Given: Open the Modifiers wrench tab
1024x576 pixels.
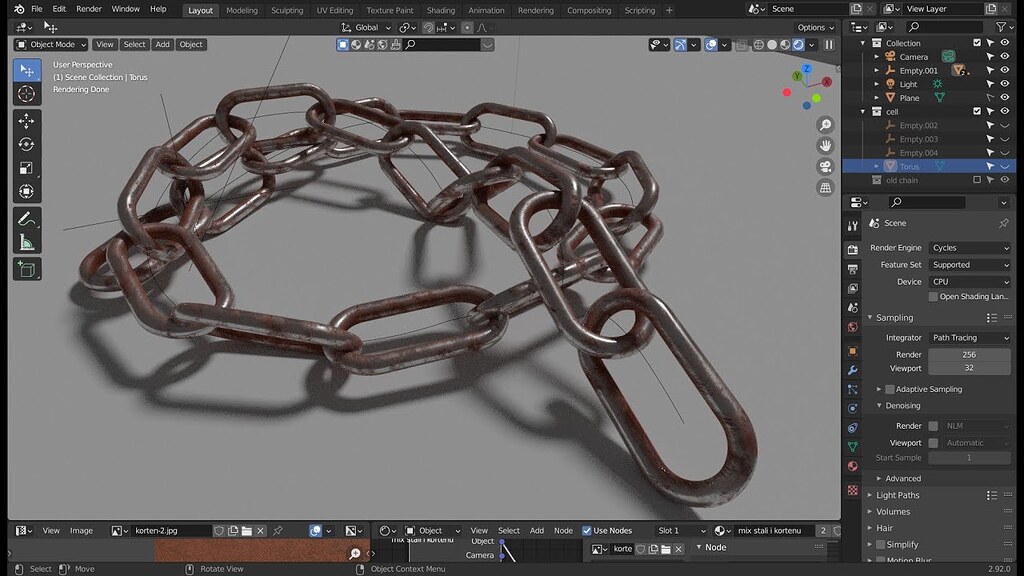Looking at the screenshot, I should tap(852, 370).
